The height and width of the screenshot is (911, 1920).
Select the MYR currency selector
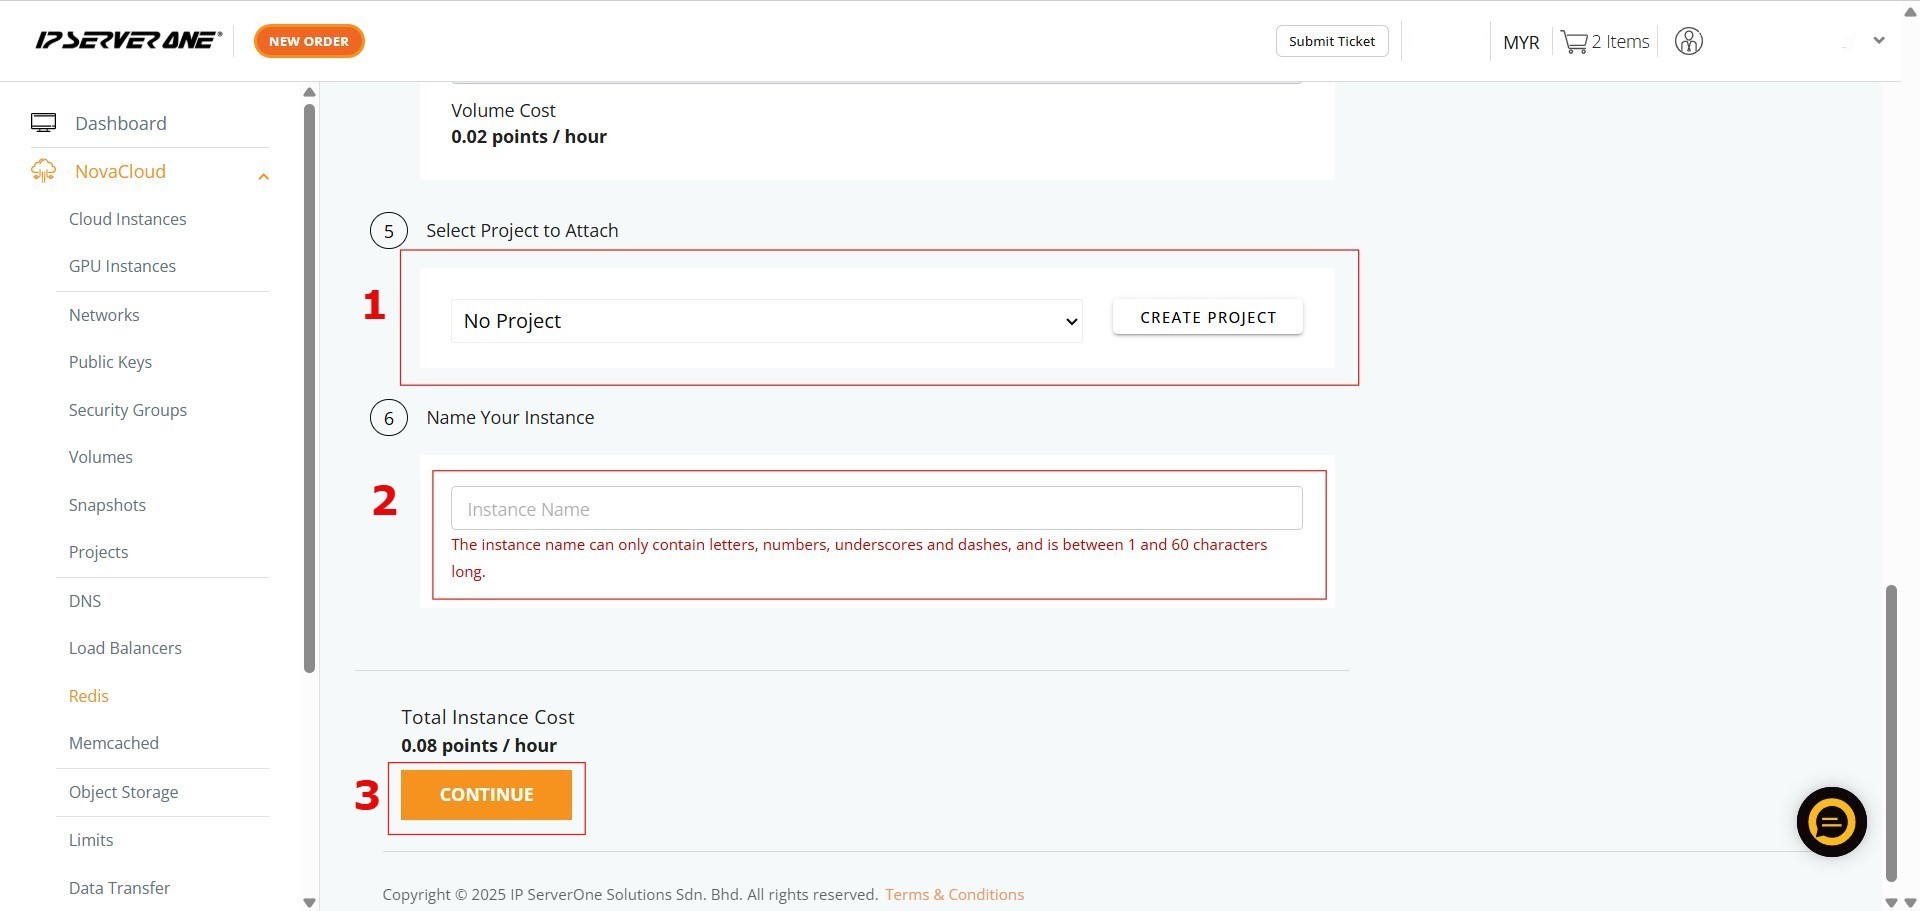[1520, 42]
